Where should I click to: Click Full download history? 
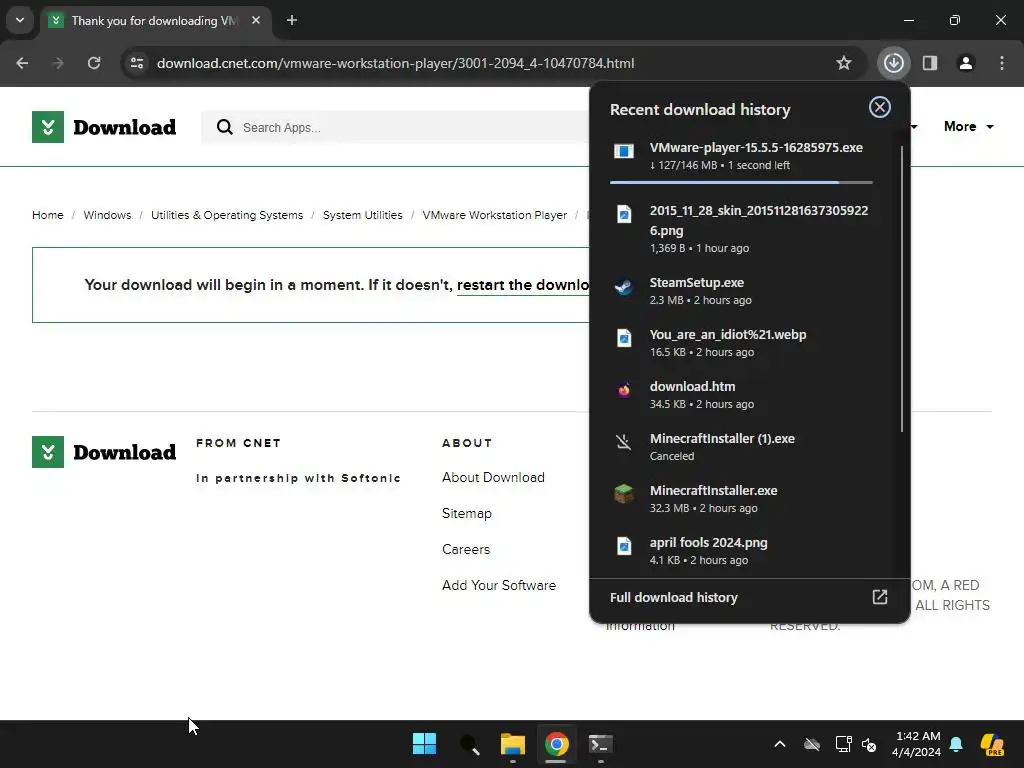pos(673,597)
